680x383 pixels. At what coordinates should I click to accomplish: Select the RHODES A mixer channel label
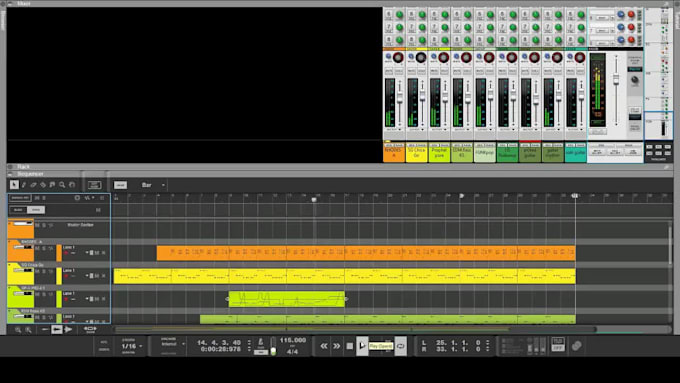[x=394, y=153]
